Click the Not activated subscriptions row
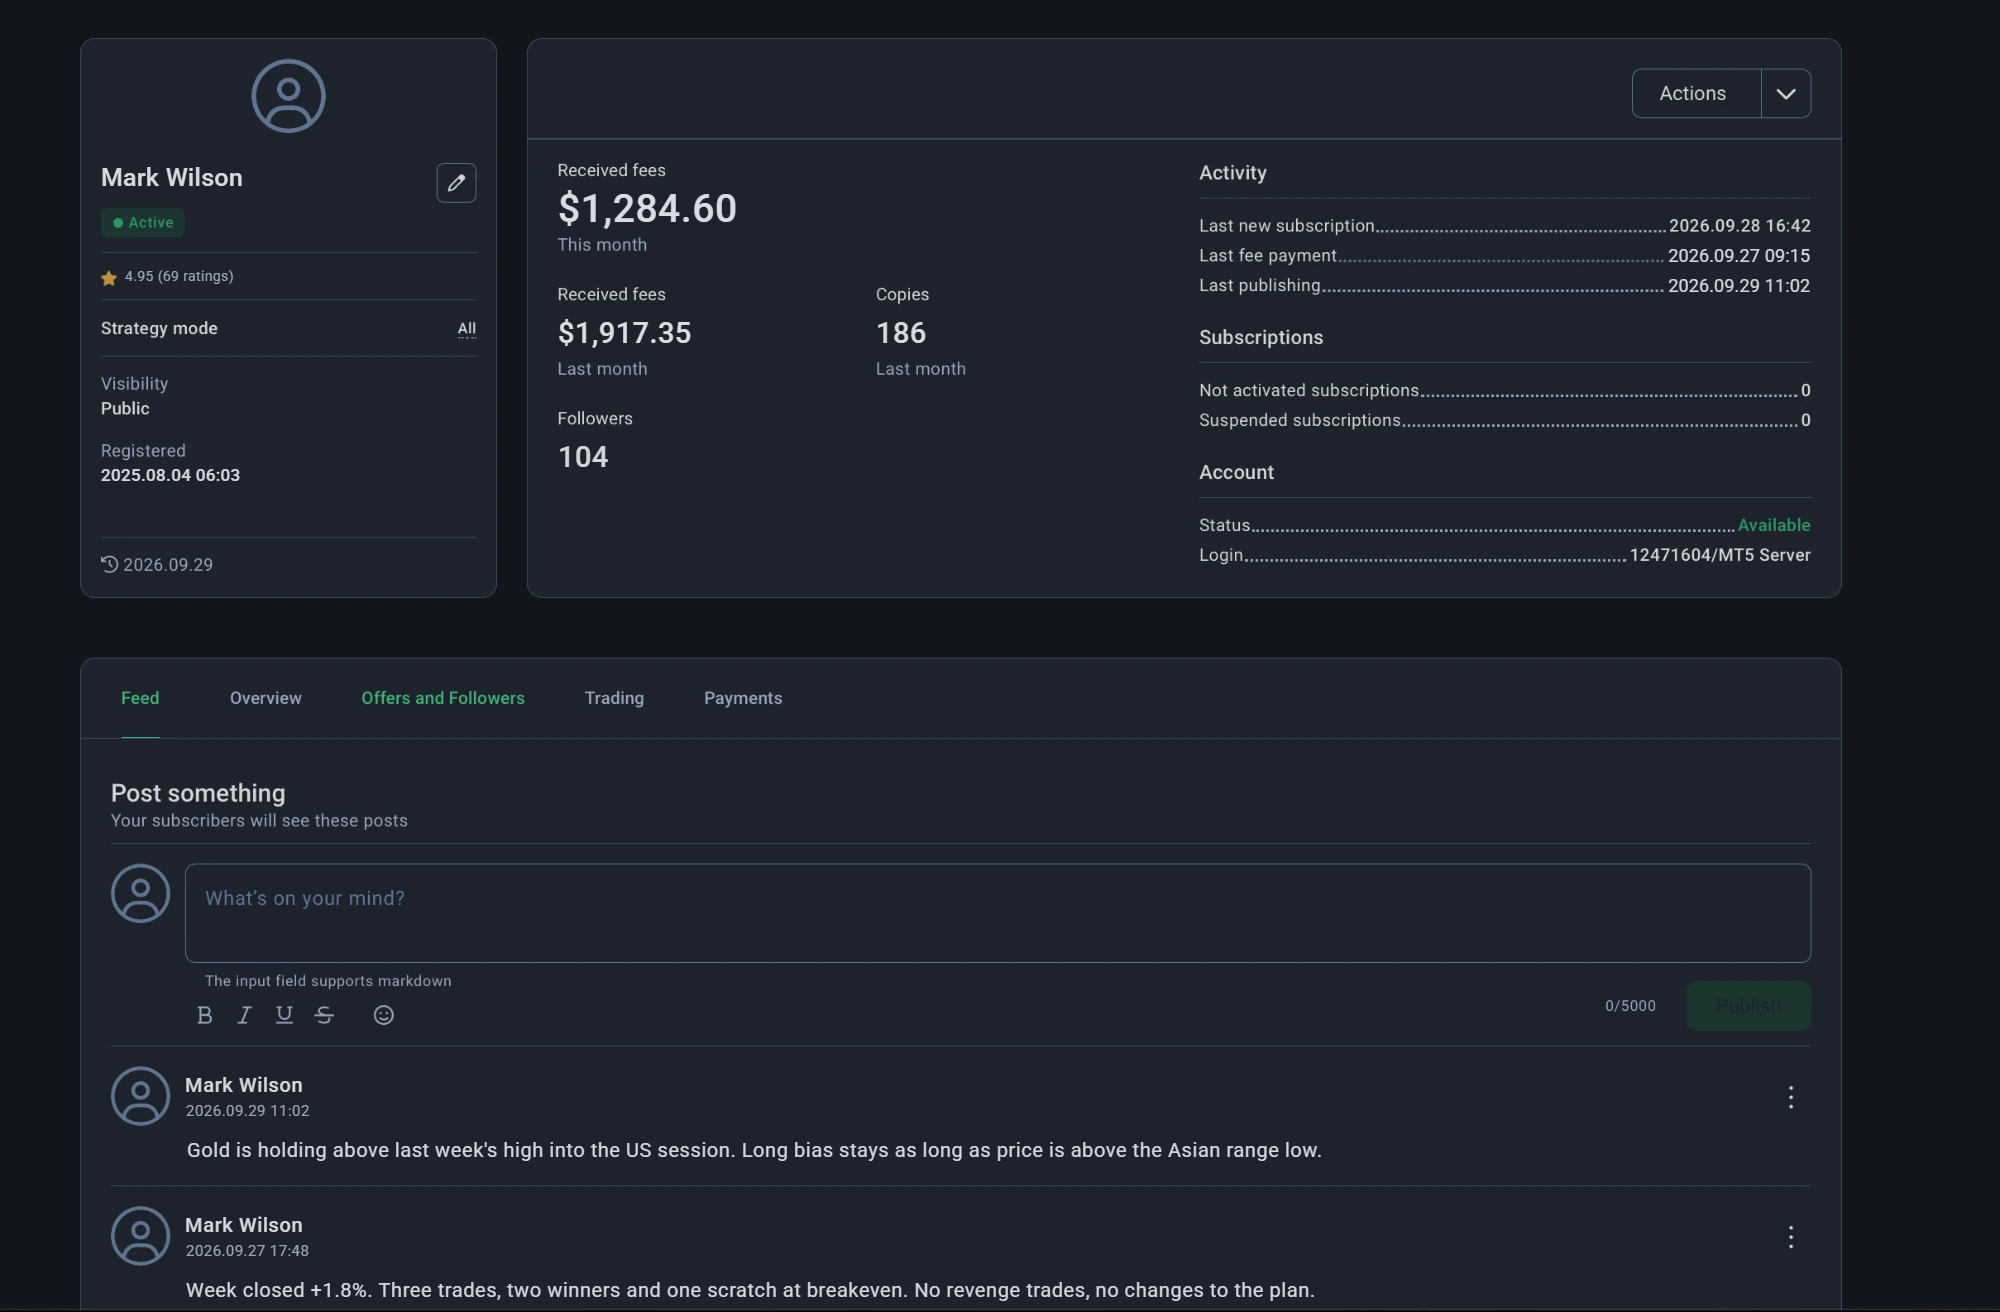 1505,390
